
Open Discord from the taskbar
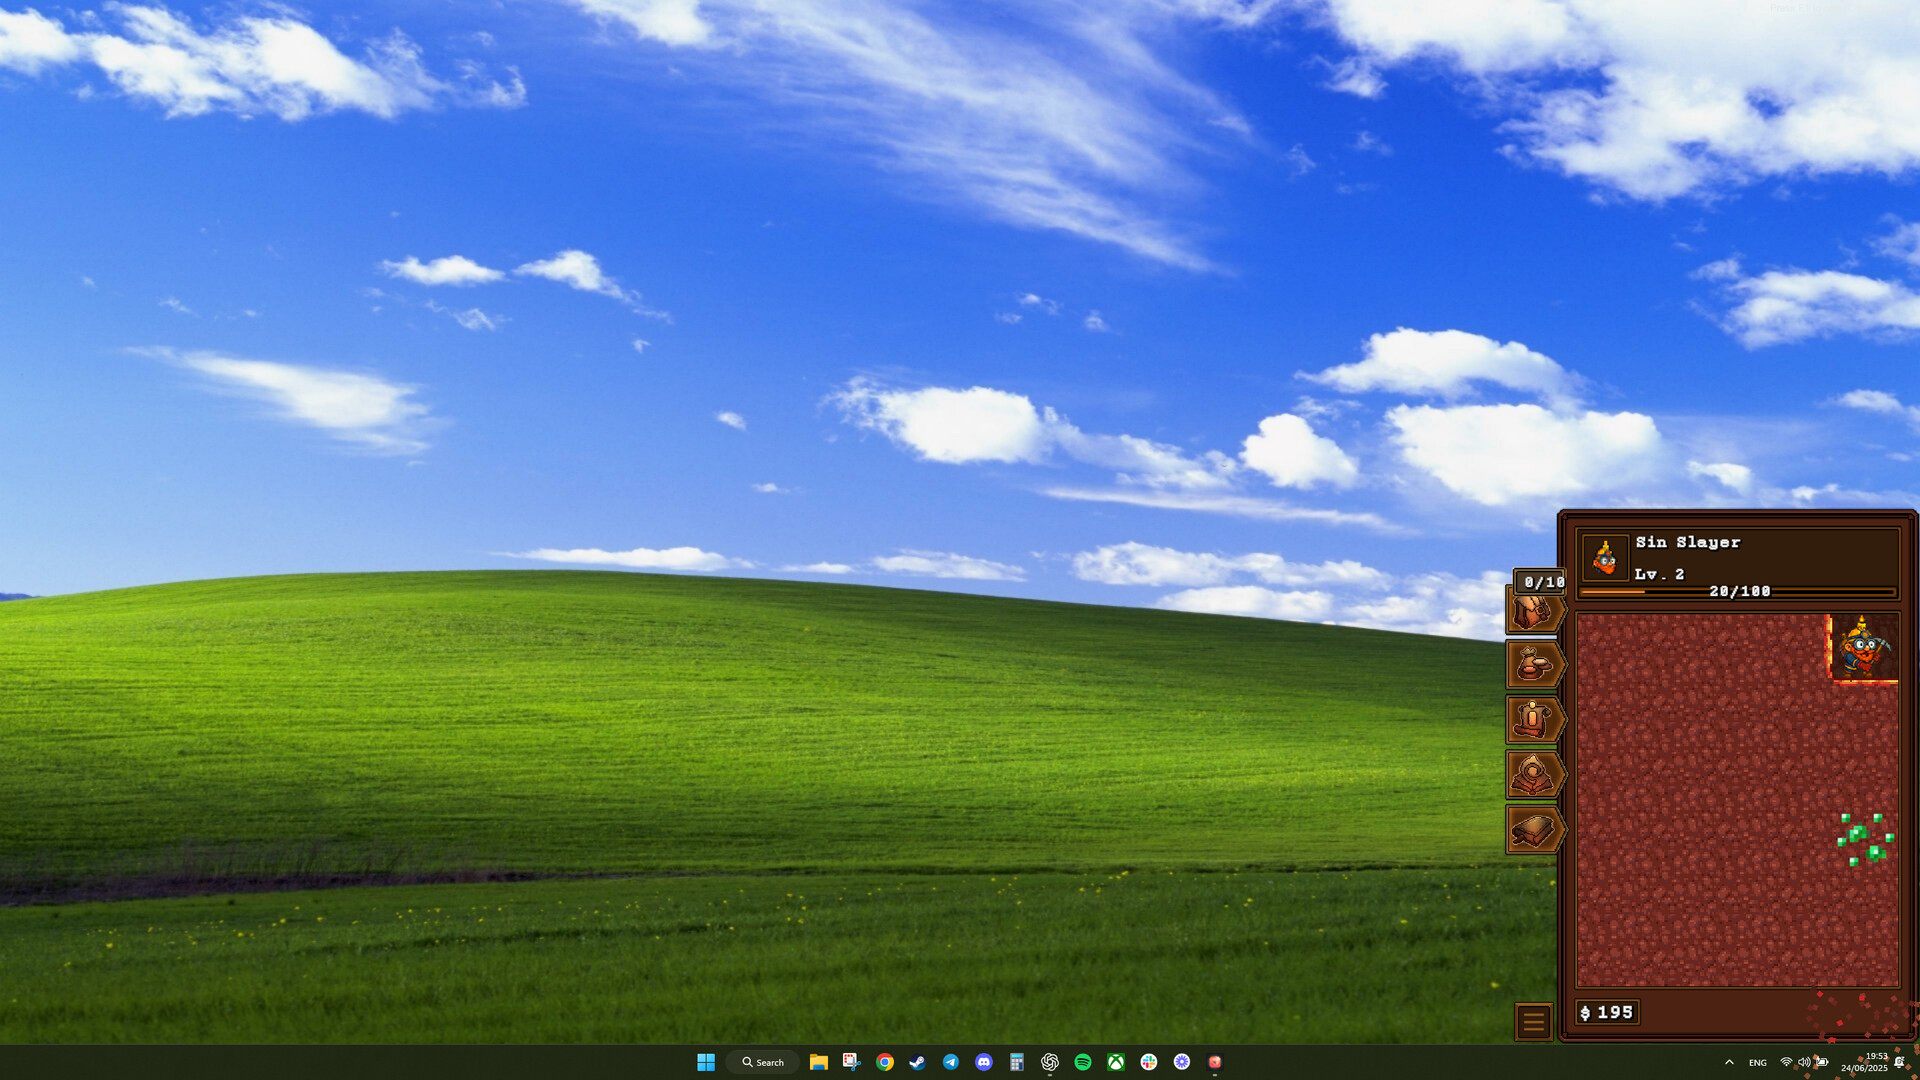click(x=984, y=1062)
